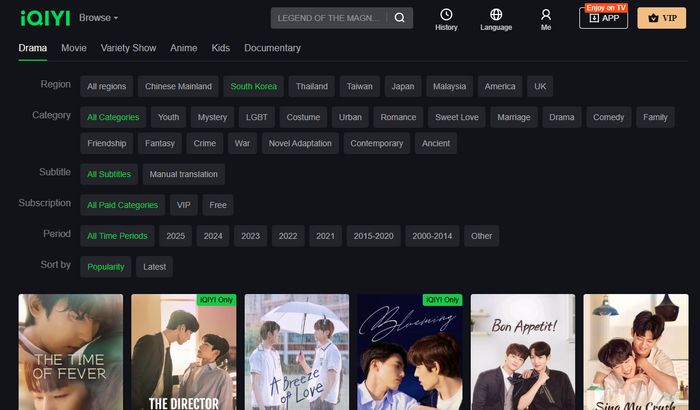Viewport: 700px width, 410px height.
Task: Filter period by 2015-2020
Action: coord(374,236)
